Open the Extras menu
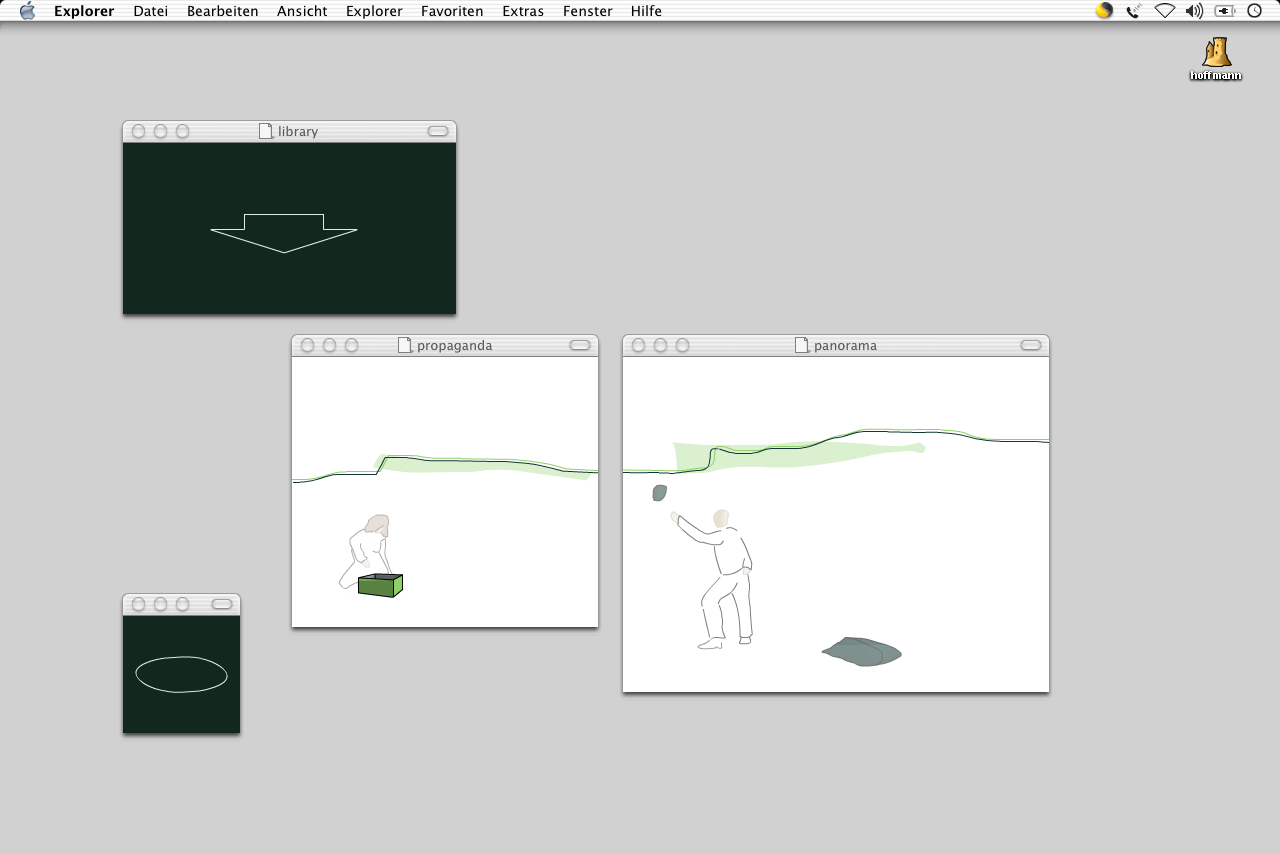This screenshot has height=854, width=1280. tap(523, 11)
